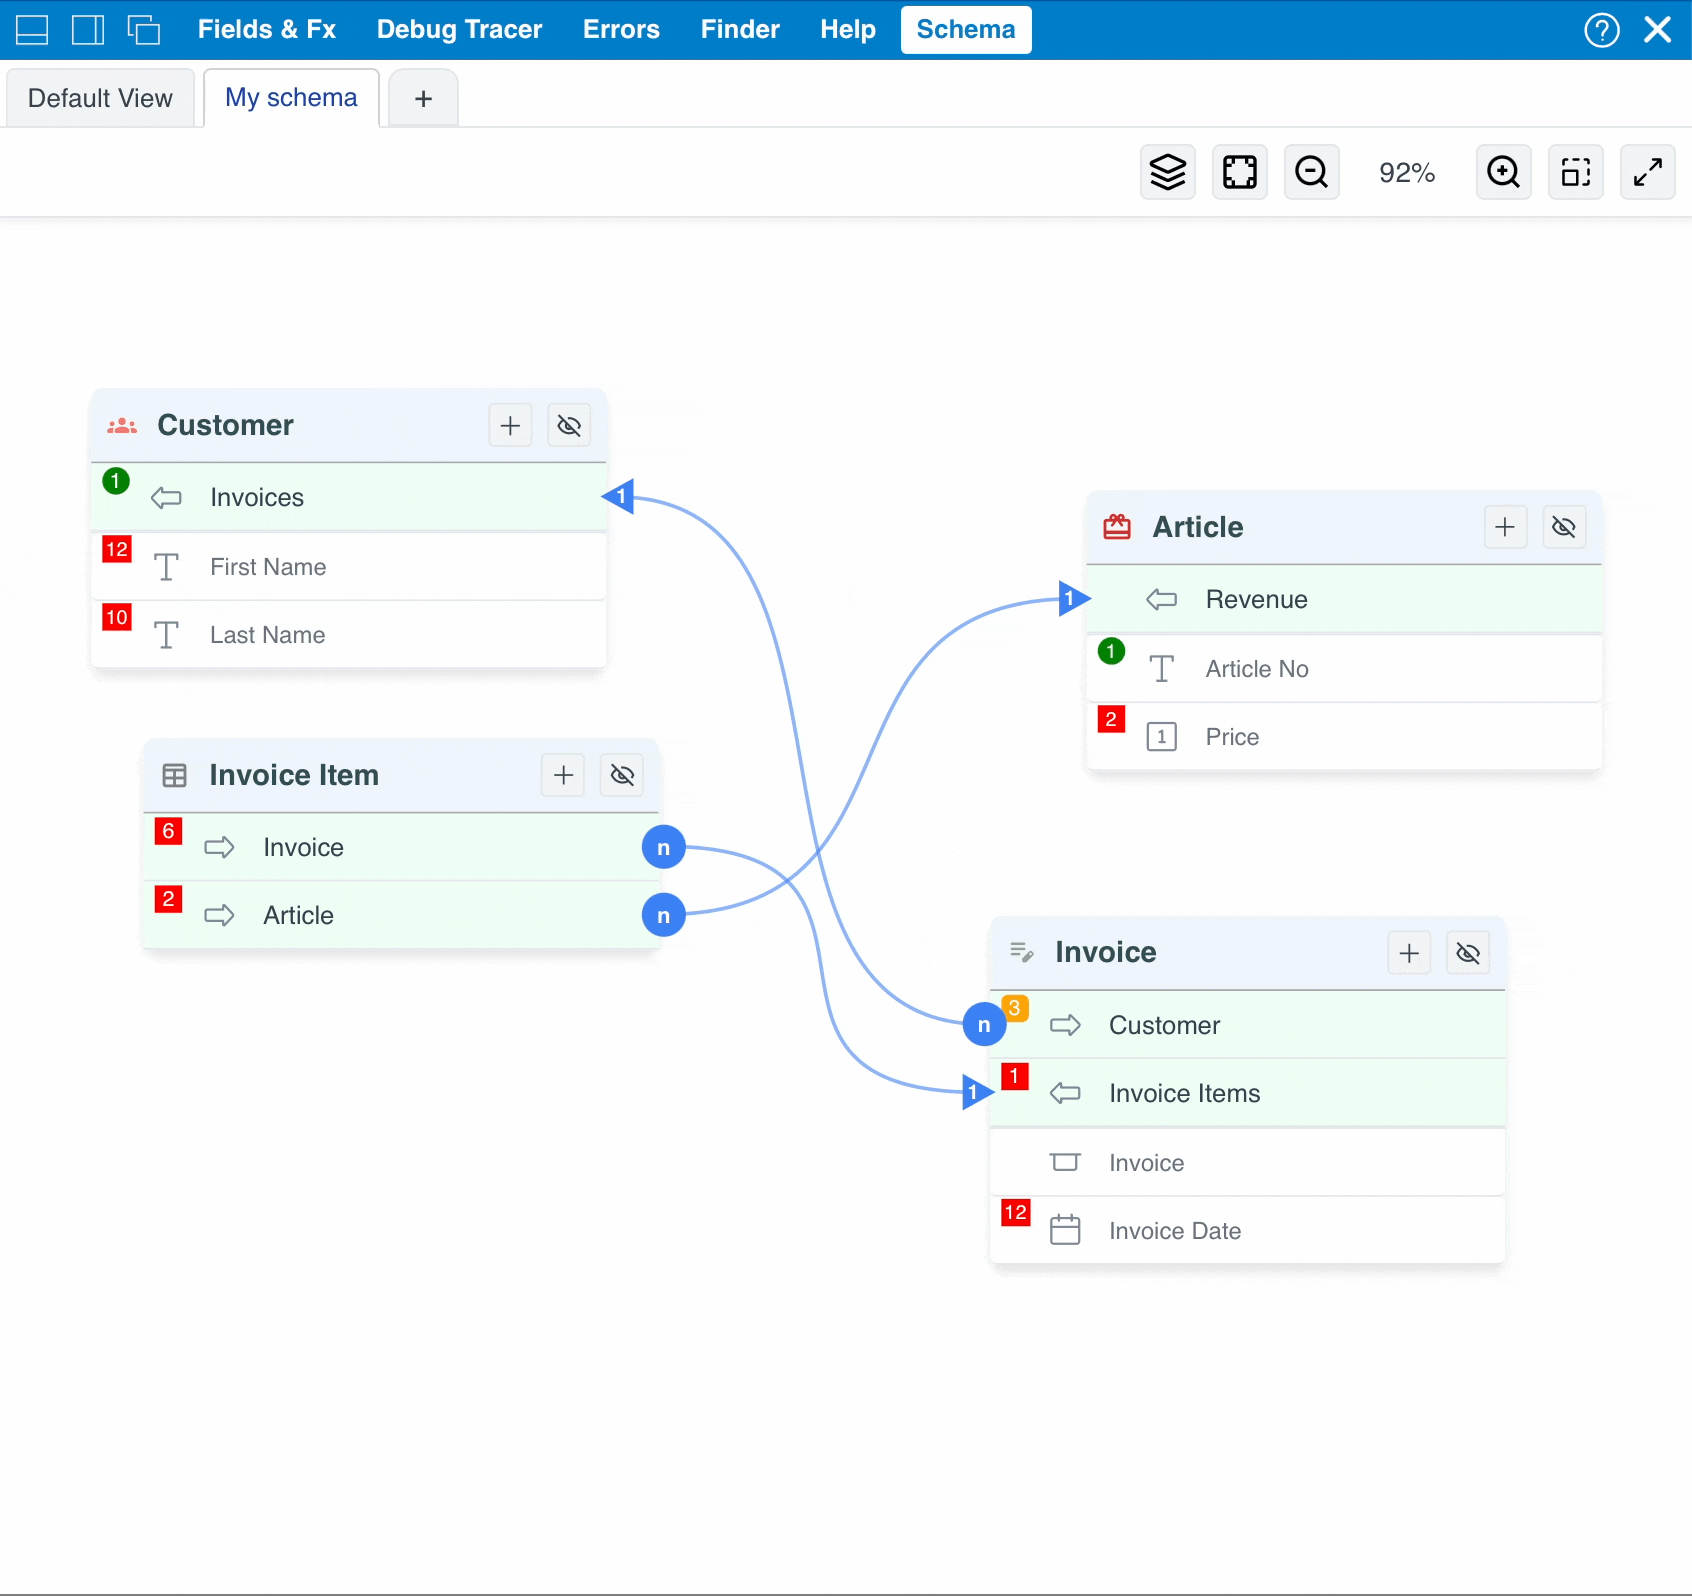Add a field to Invoice Item table
Viewport: 1692px width, 1596px height.
pos(563,775)
